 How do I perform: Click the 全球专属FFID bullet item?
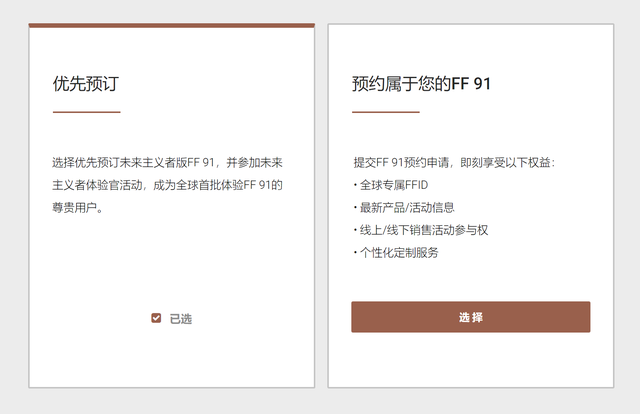click(x=391, y=185)
